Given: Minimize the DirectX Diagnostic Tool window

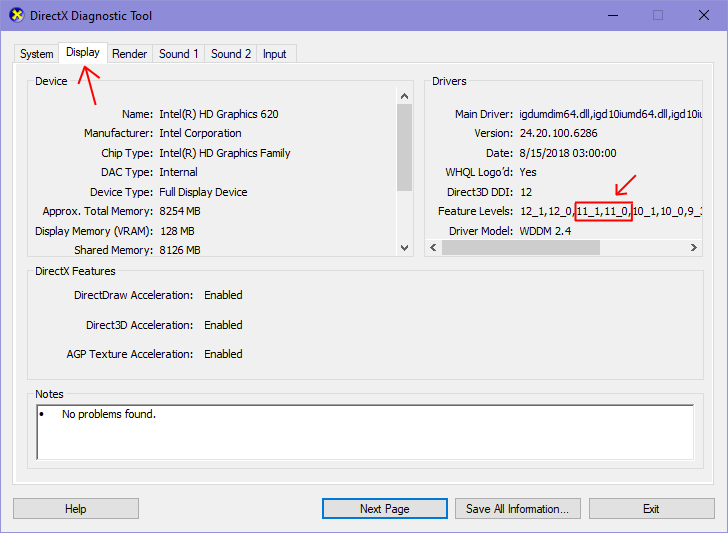Looking at the screenshot, I should coord(613,15).
